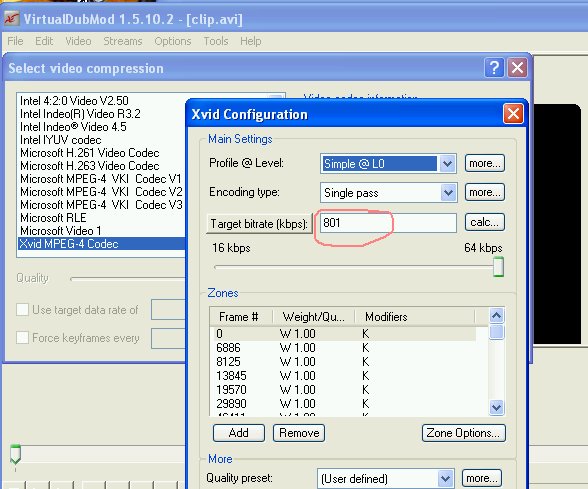Select zone row at frame 29890
This screenshot has width=588, height=489.
tap(345, 404)
